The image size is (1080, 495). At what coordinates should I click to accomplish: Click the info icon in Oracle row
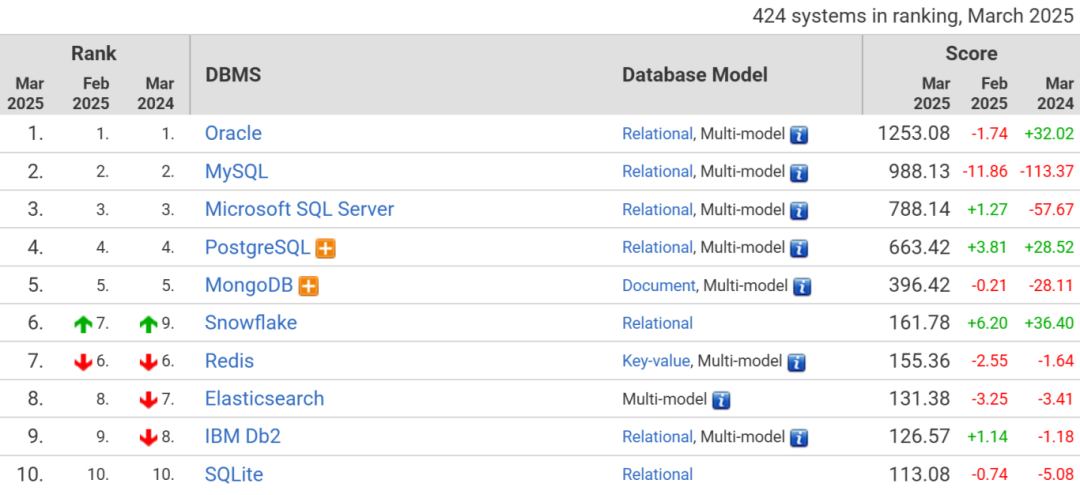[x=799, y=135]
